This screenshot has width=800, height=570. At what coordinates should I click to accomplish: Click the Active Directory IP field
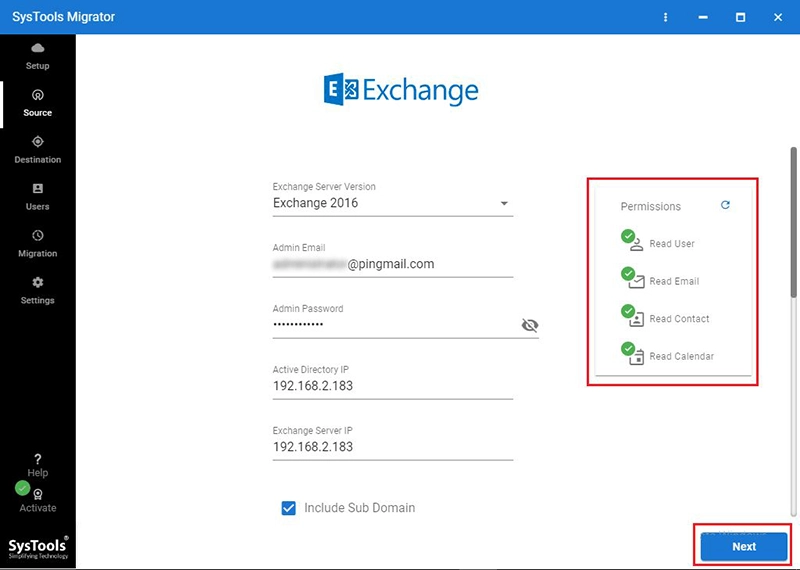(393, 386)
